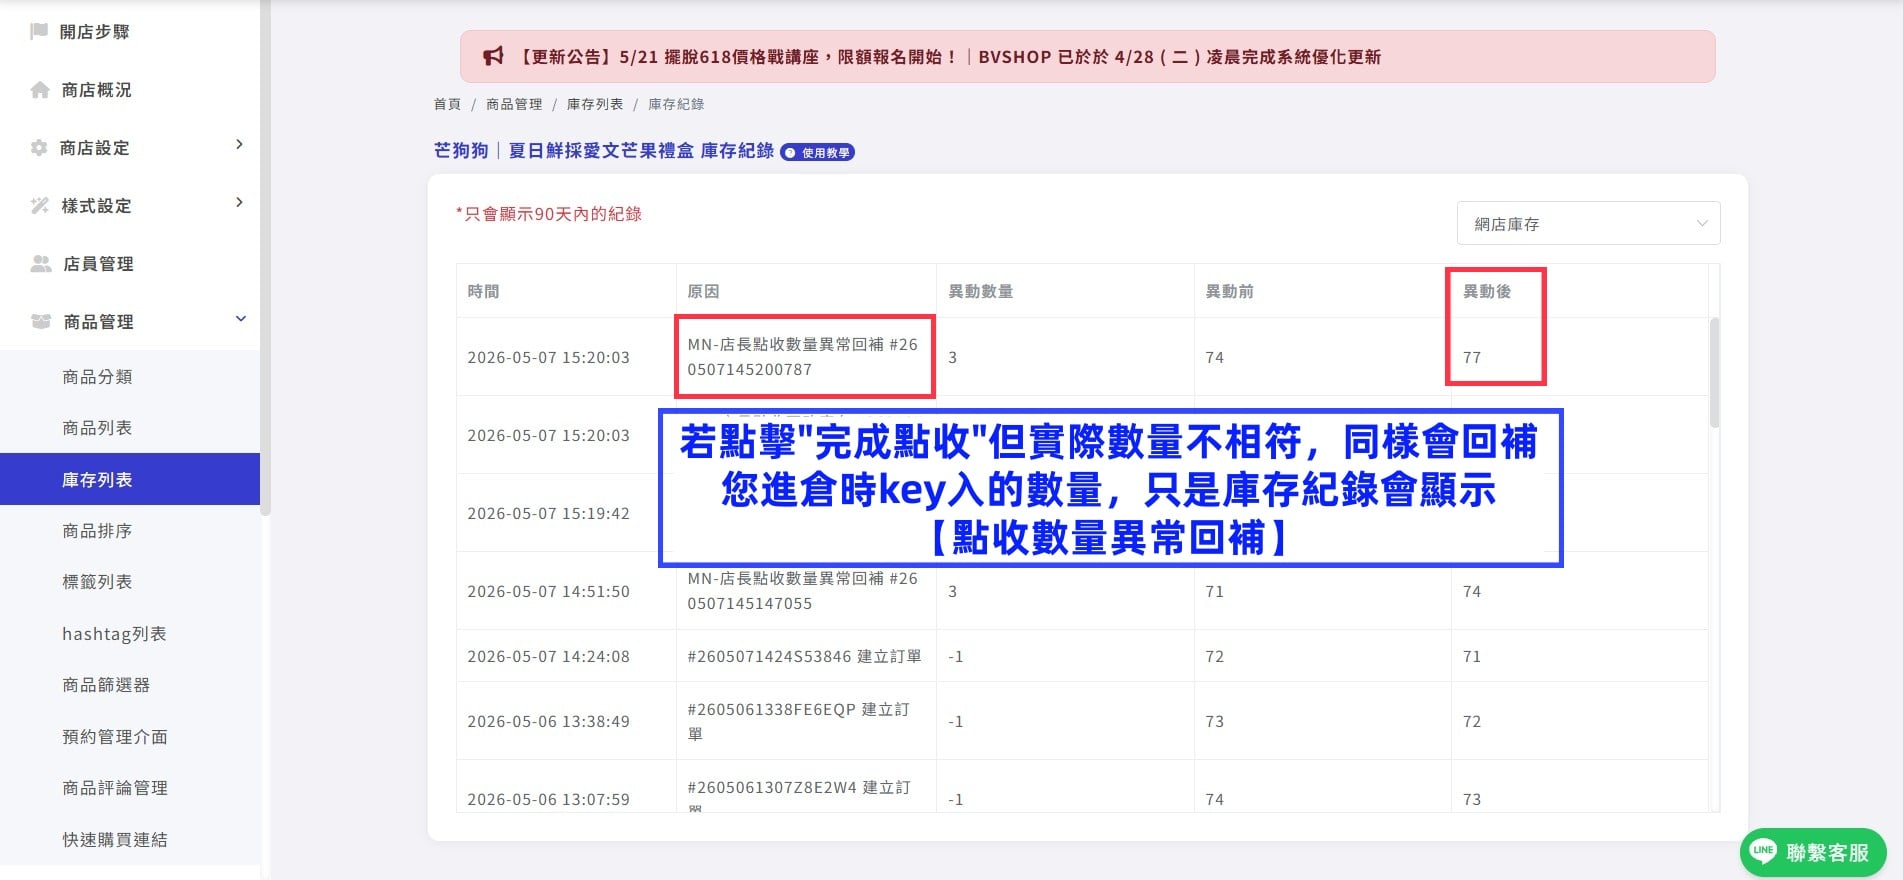Click order #2605071424S53846 建立訂單
Screen dimensions: 1903x880
point(805,657)
